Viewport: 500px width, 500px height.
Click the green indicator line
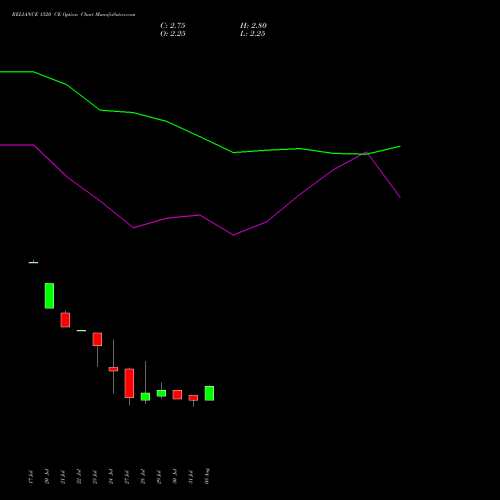coord(200,137)
